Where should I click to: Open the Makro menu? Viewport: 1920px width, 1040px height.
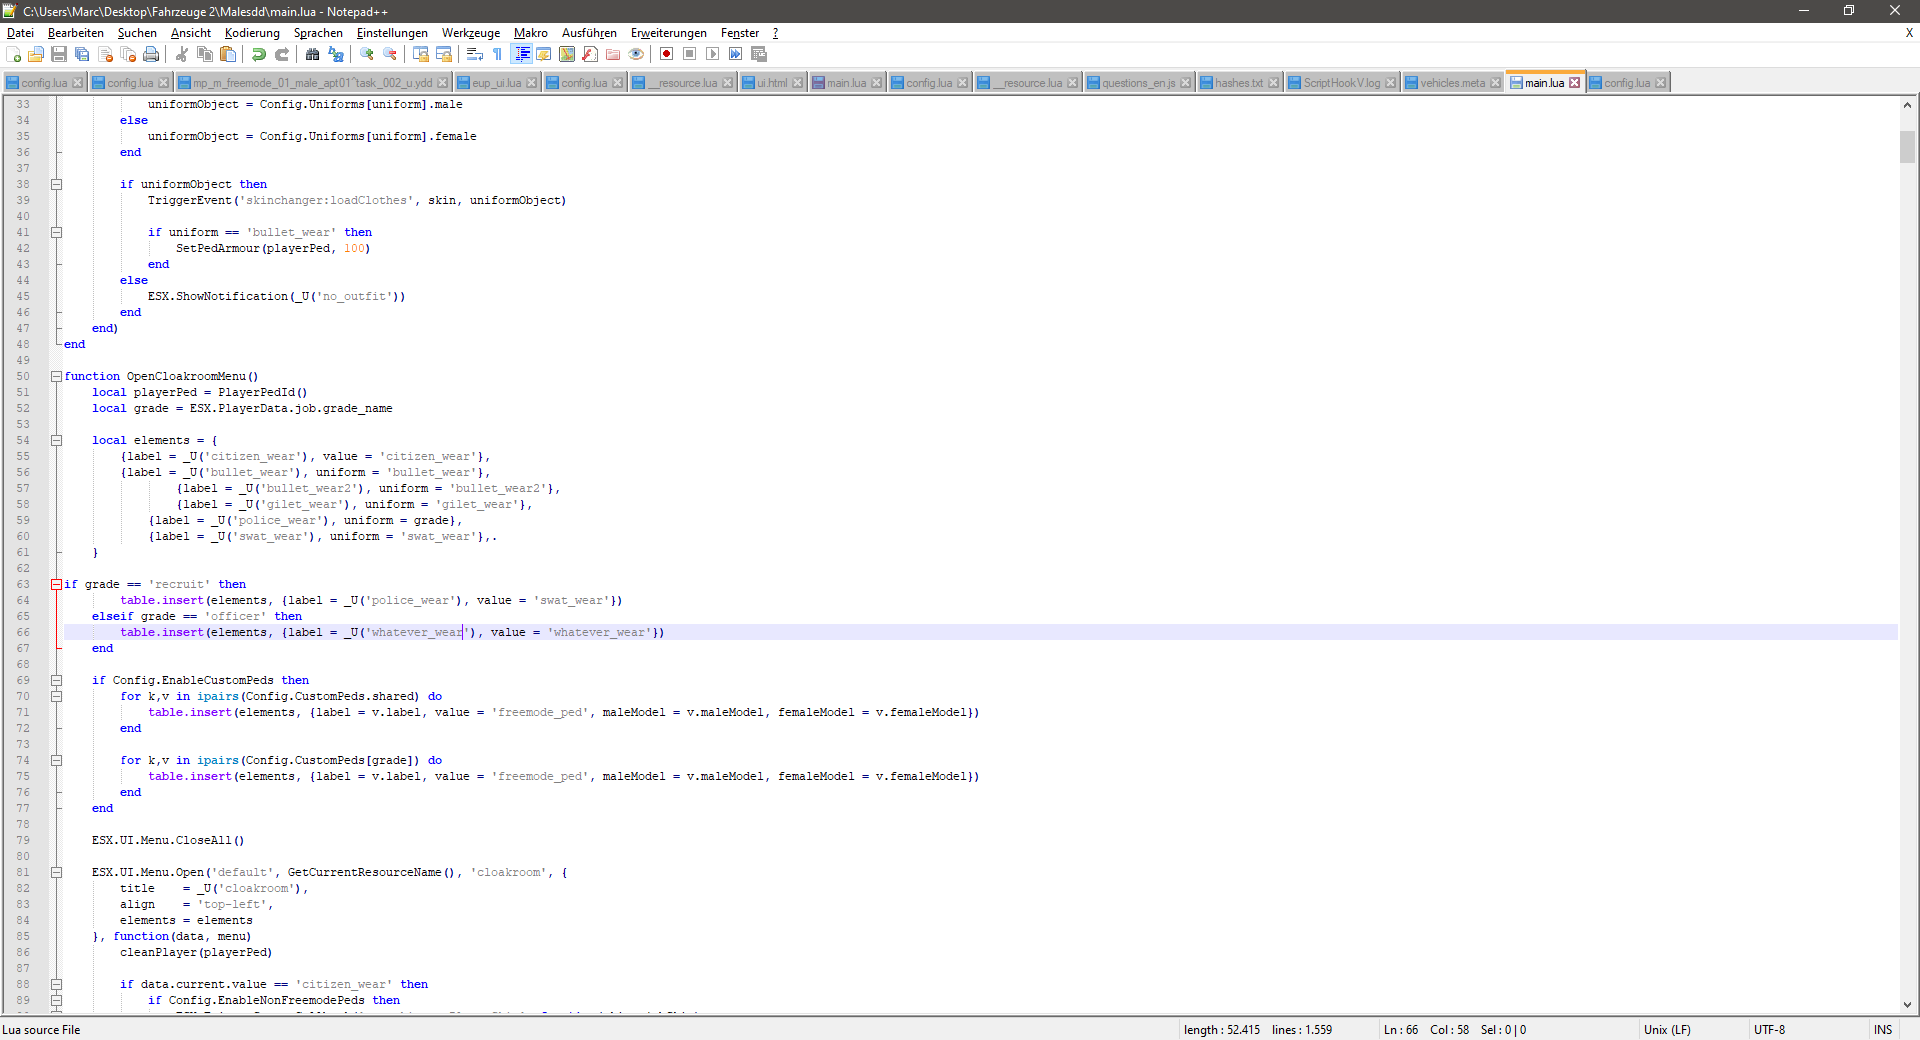(530, 33)
